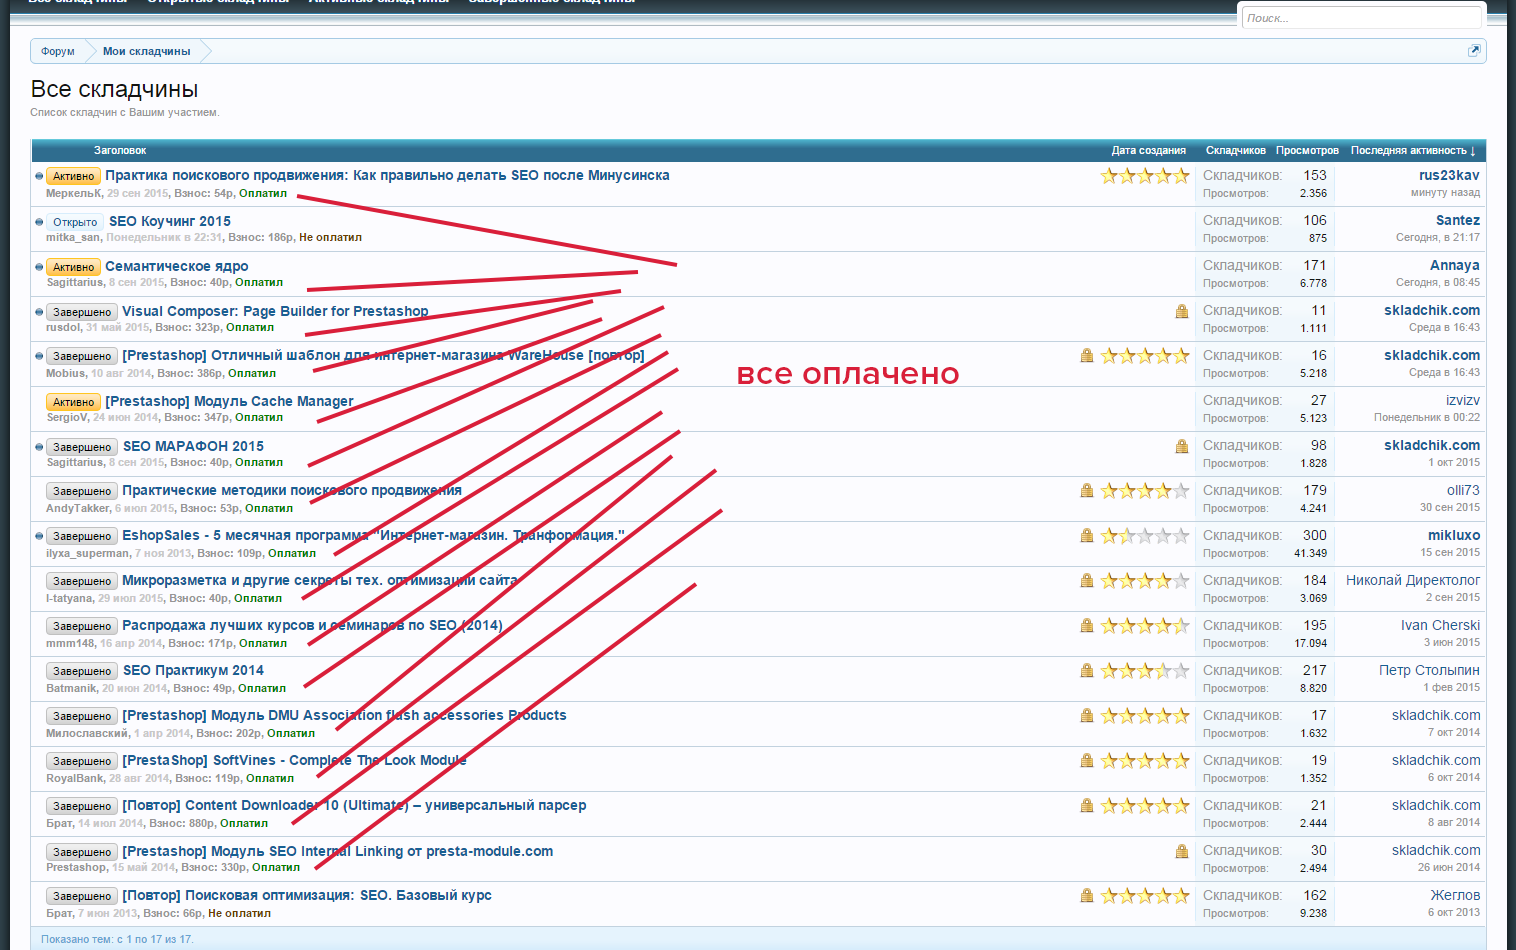Click 'Показано тем: с 1 по 17 из 17.' text
This screenshot has height=950, width=1516.
[x=117, y=939]
